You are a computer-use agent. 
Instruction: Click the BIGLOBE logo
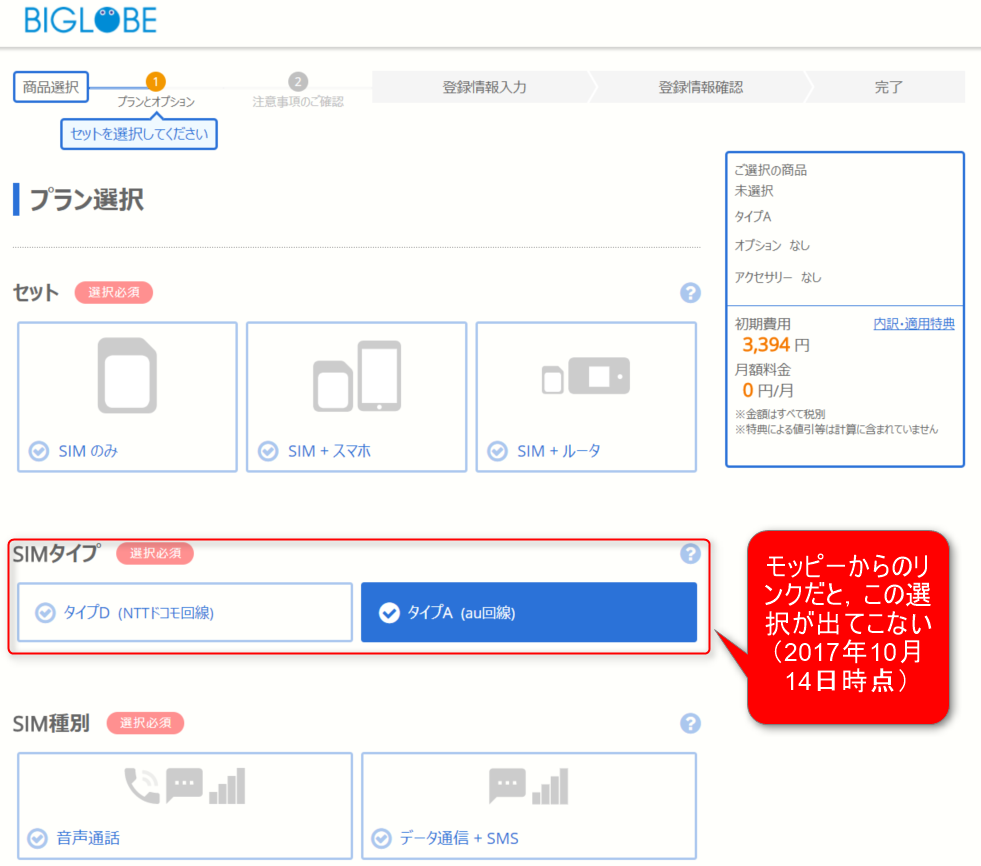[91, 20]
